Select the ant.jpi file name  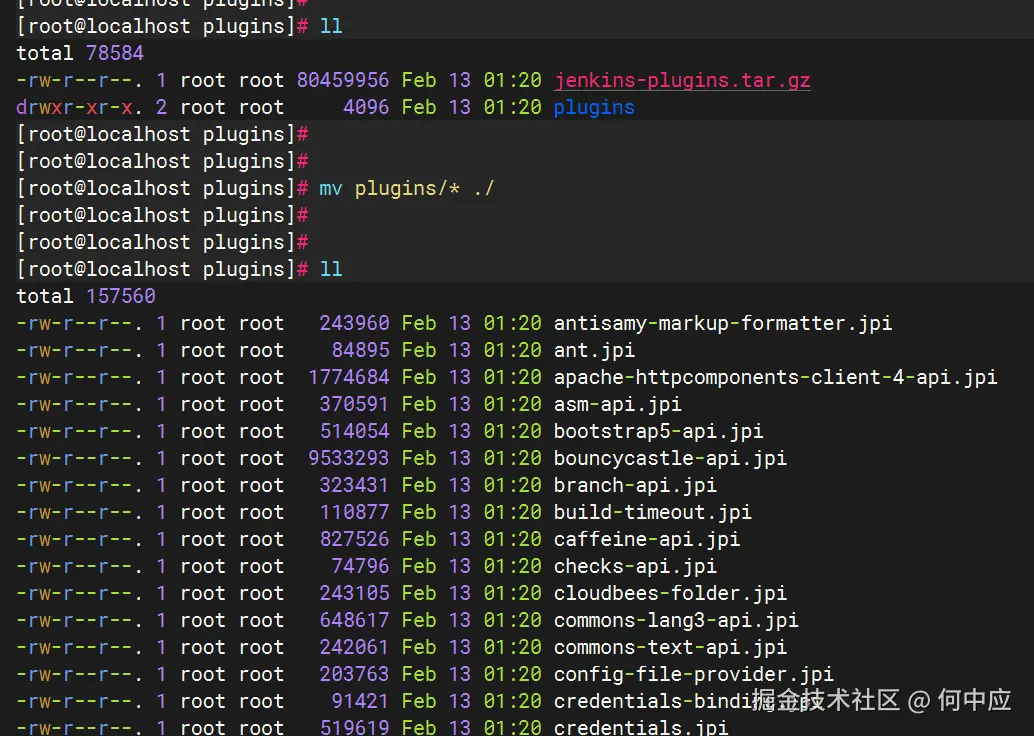[594, 350]
